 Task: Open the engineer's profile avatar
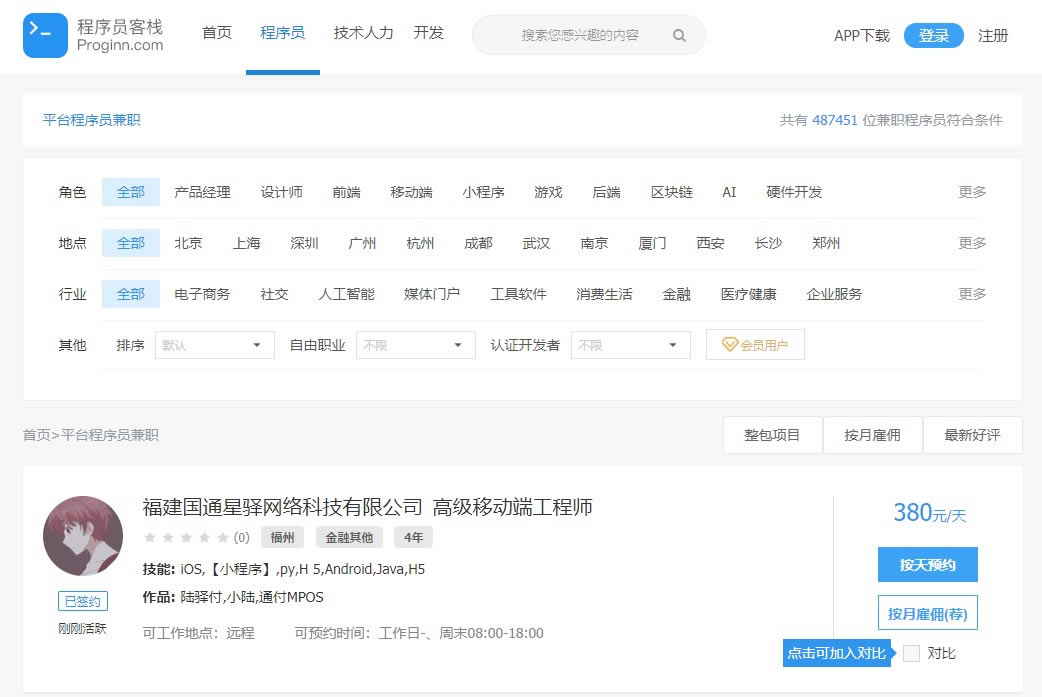[x=83, y=536]
